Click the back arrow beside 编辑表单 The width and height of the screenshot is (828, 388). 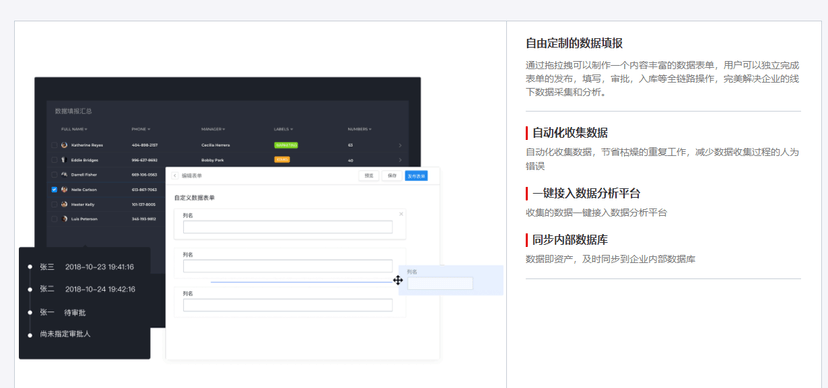click(175, 176)
